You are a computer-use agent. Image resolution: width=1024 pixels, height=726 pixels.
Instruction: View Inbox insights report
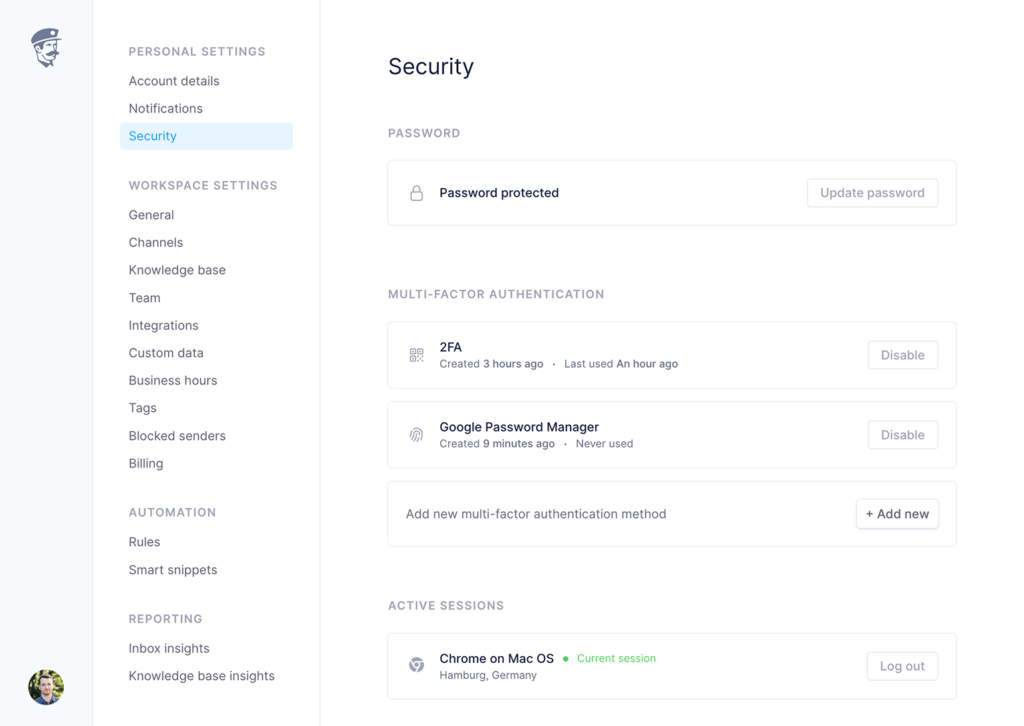(169, 648)
